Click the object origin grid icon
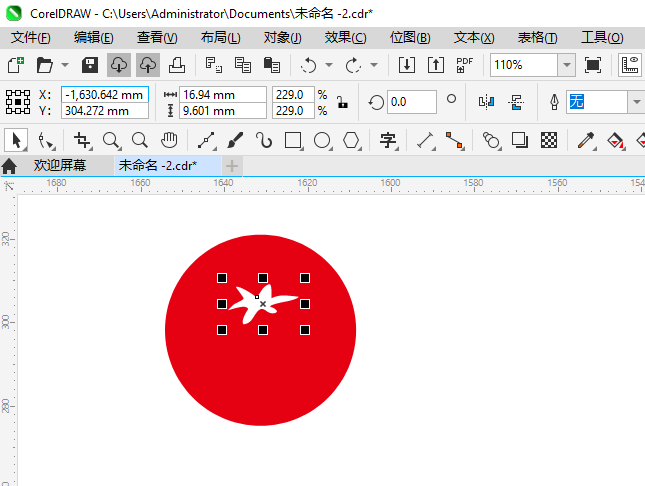The height and width of the screenshot is (486, 645). 18,102
